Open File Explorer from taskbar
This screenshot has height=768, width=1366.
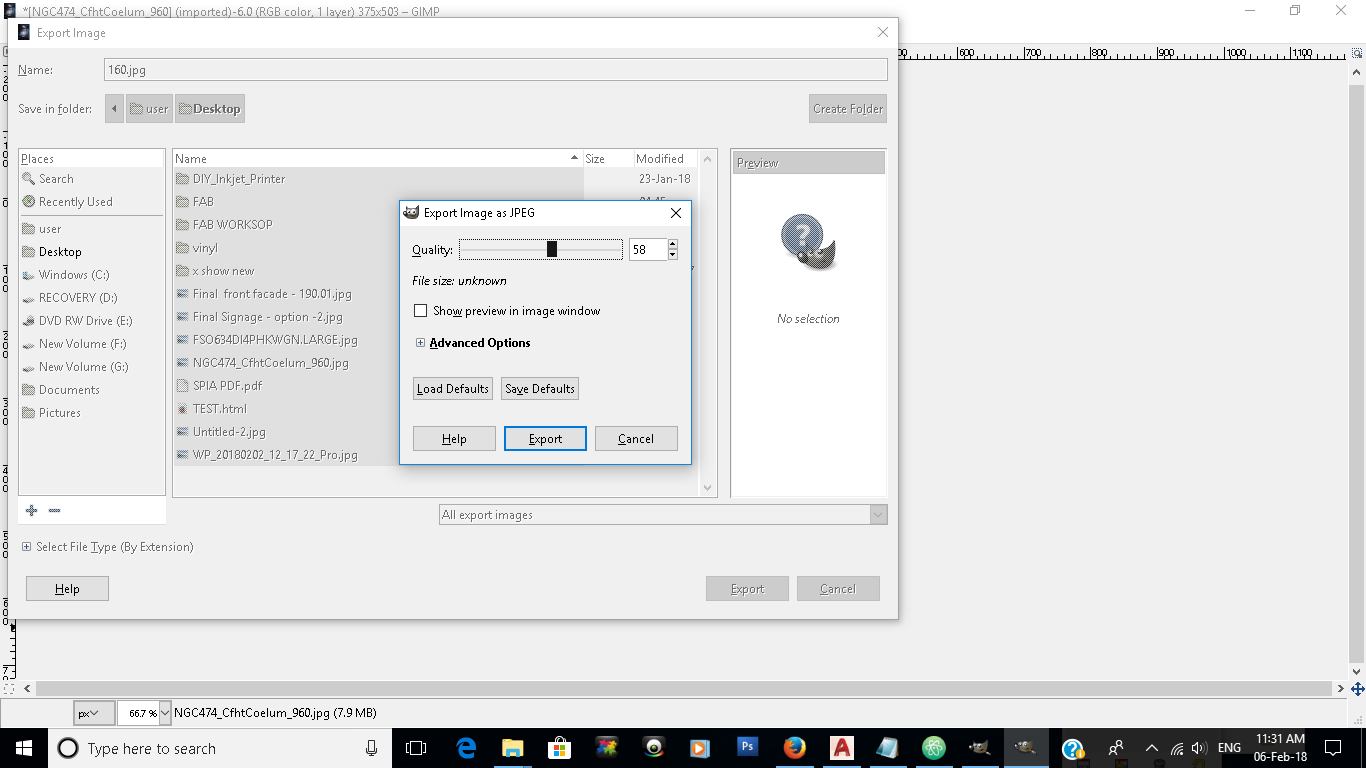[x=512, y=748]
